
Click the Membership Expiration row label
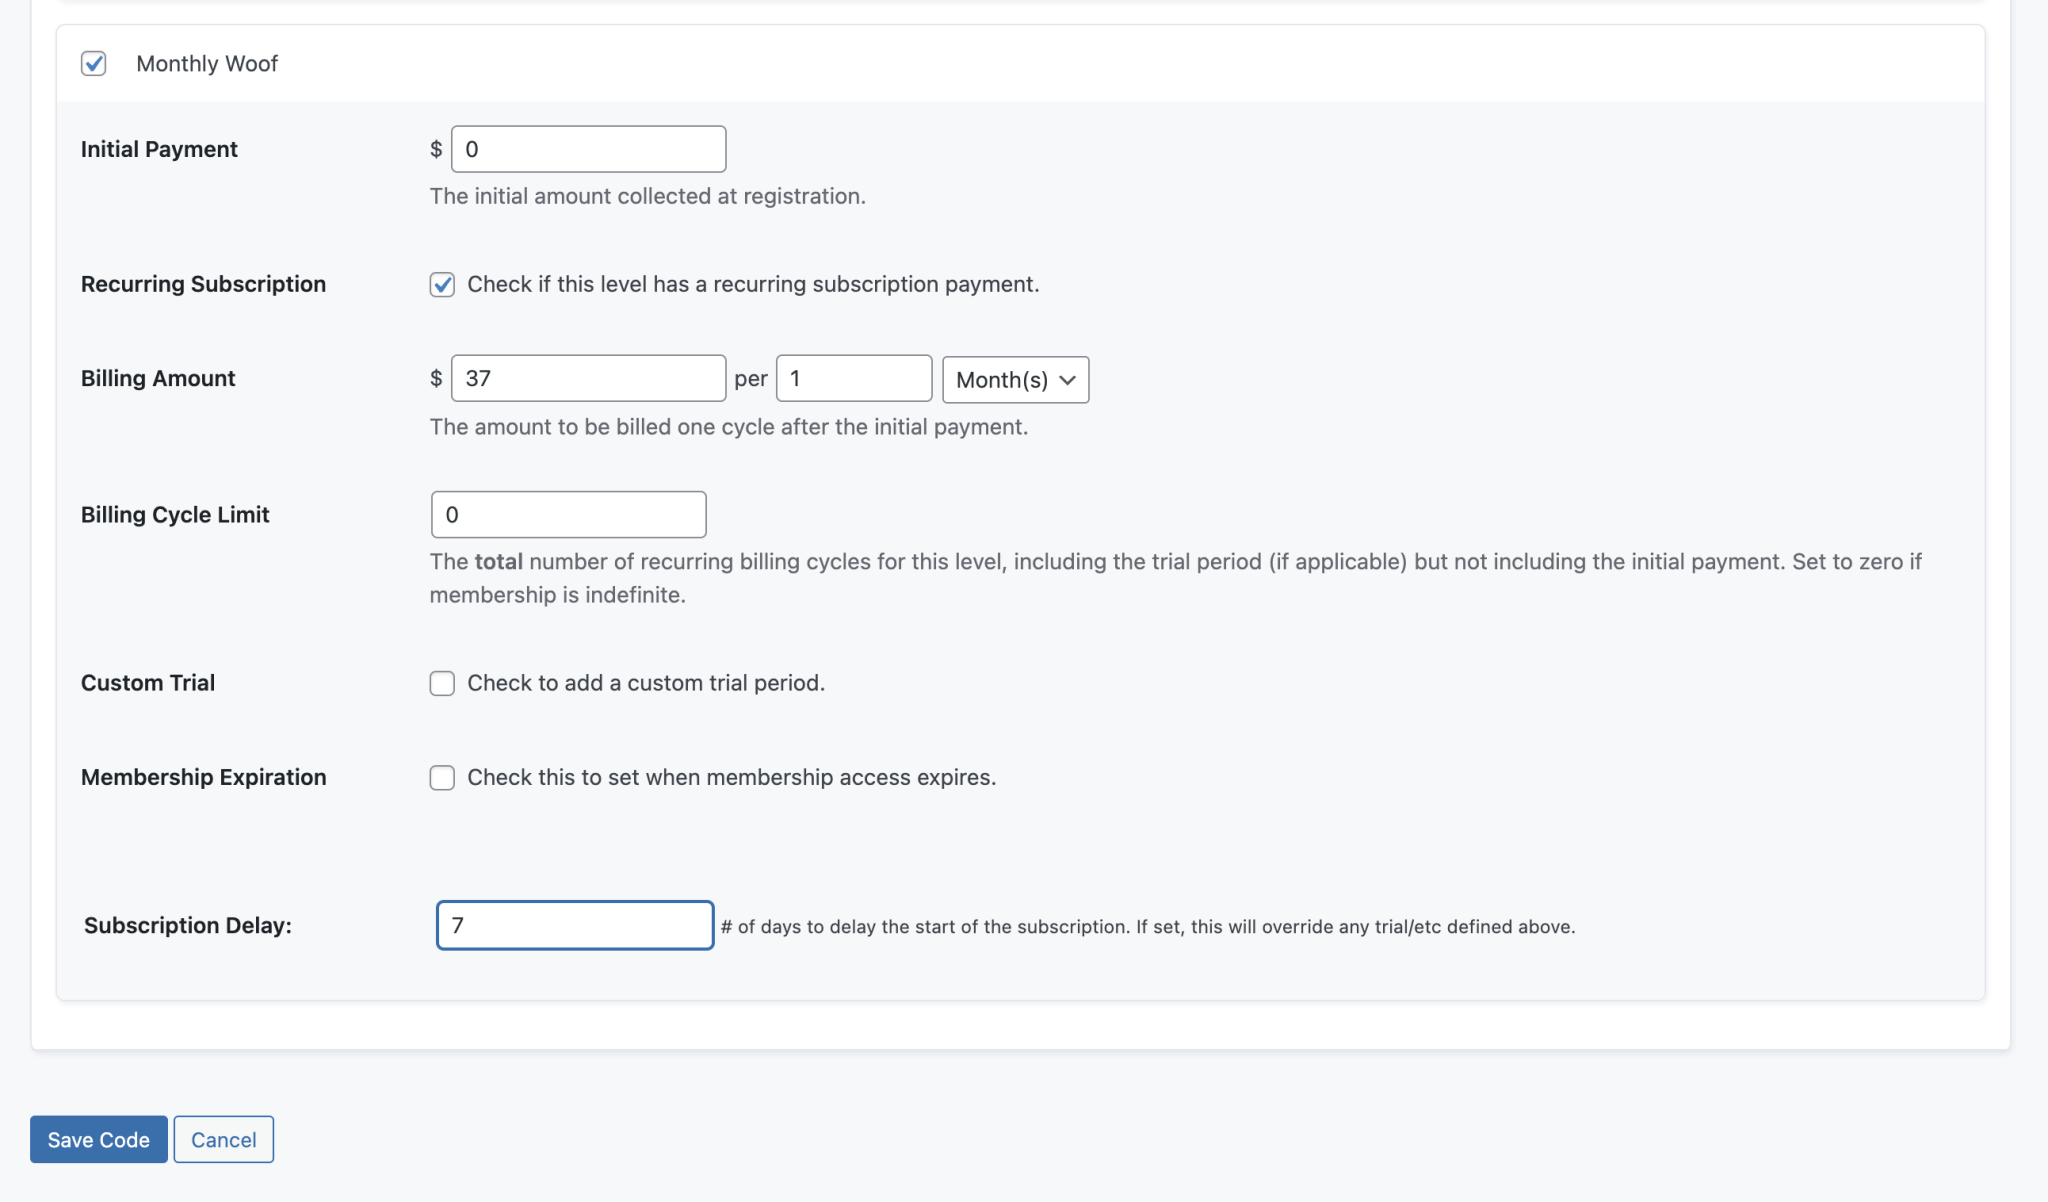click(x=203, y=777)
